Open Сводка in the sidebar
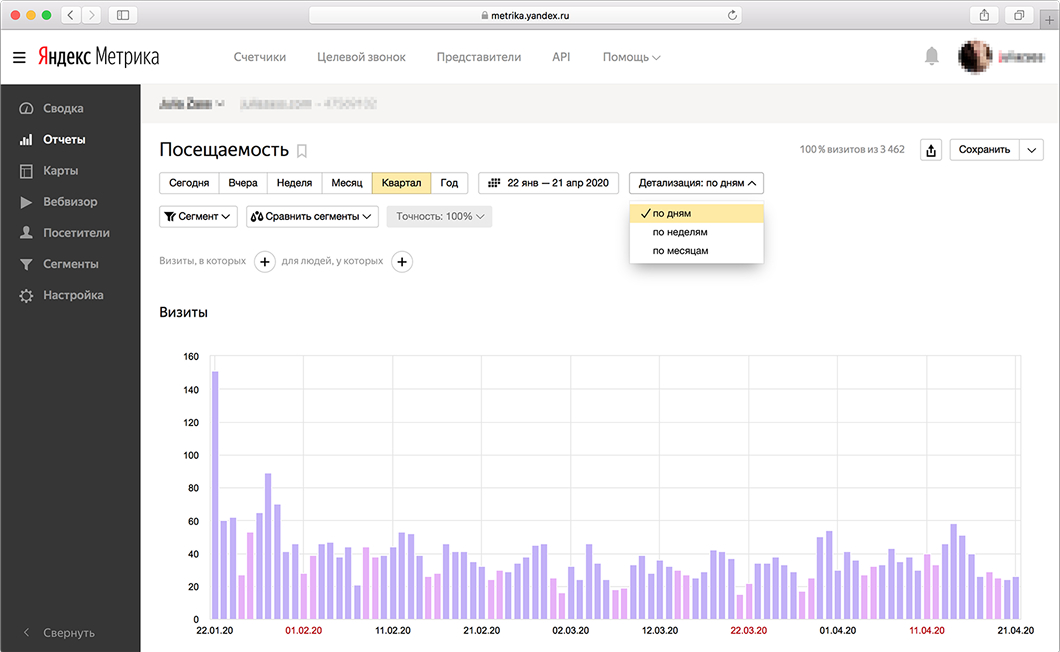This screenshot has width=1060, height=652. [63, 108]
